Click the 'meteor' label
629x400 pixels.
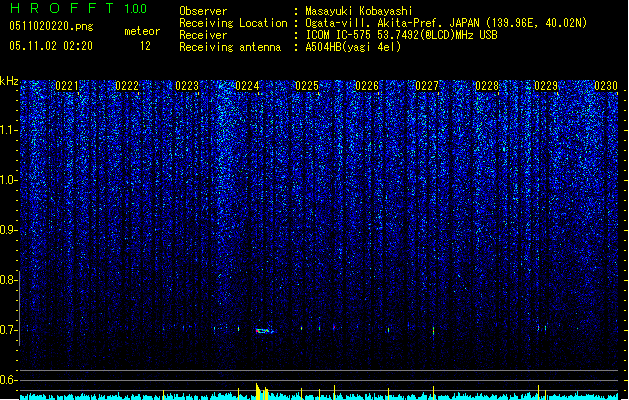142,31
